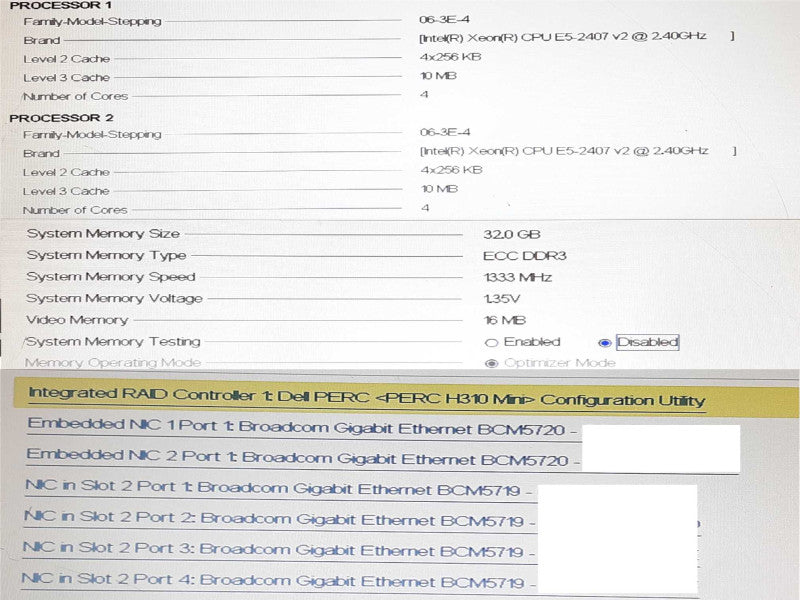The image size is (800, 600).
Task: Click the System Memory Size label
Action: (x=103, y=234)
